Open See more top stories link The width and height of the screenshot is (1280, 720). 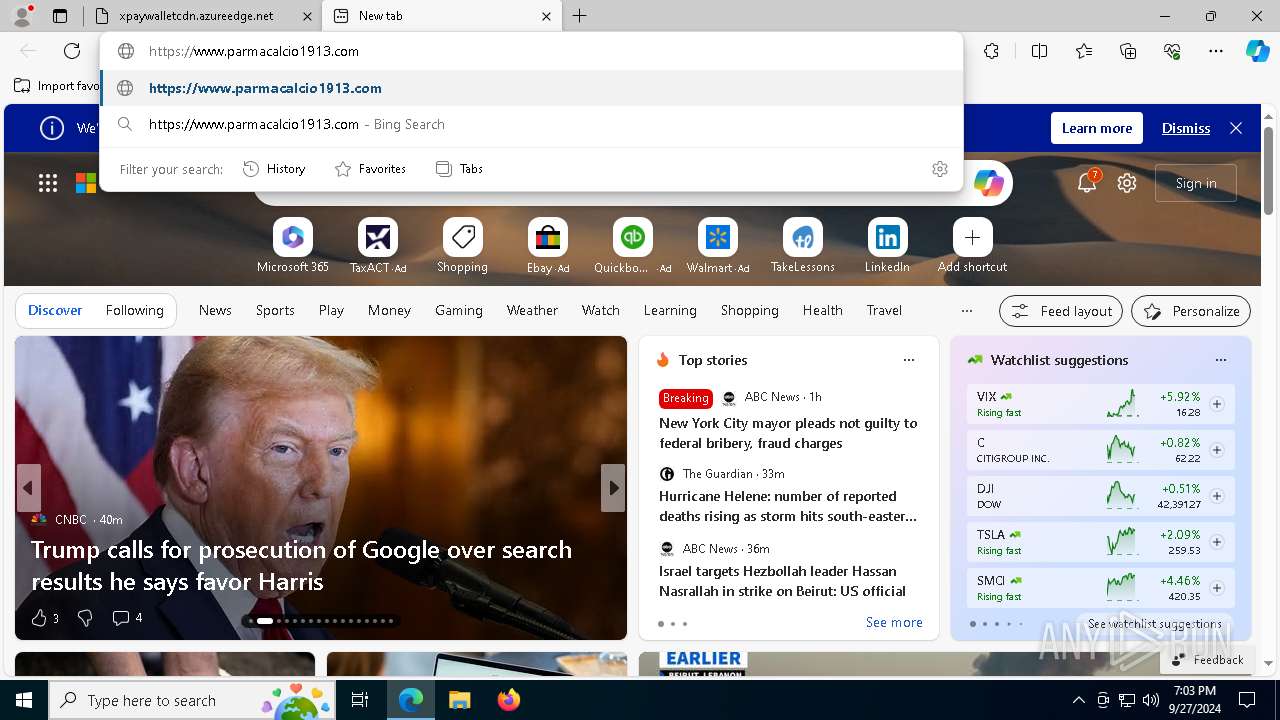tap(894, 623)
